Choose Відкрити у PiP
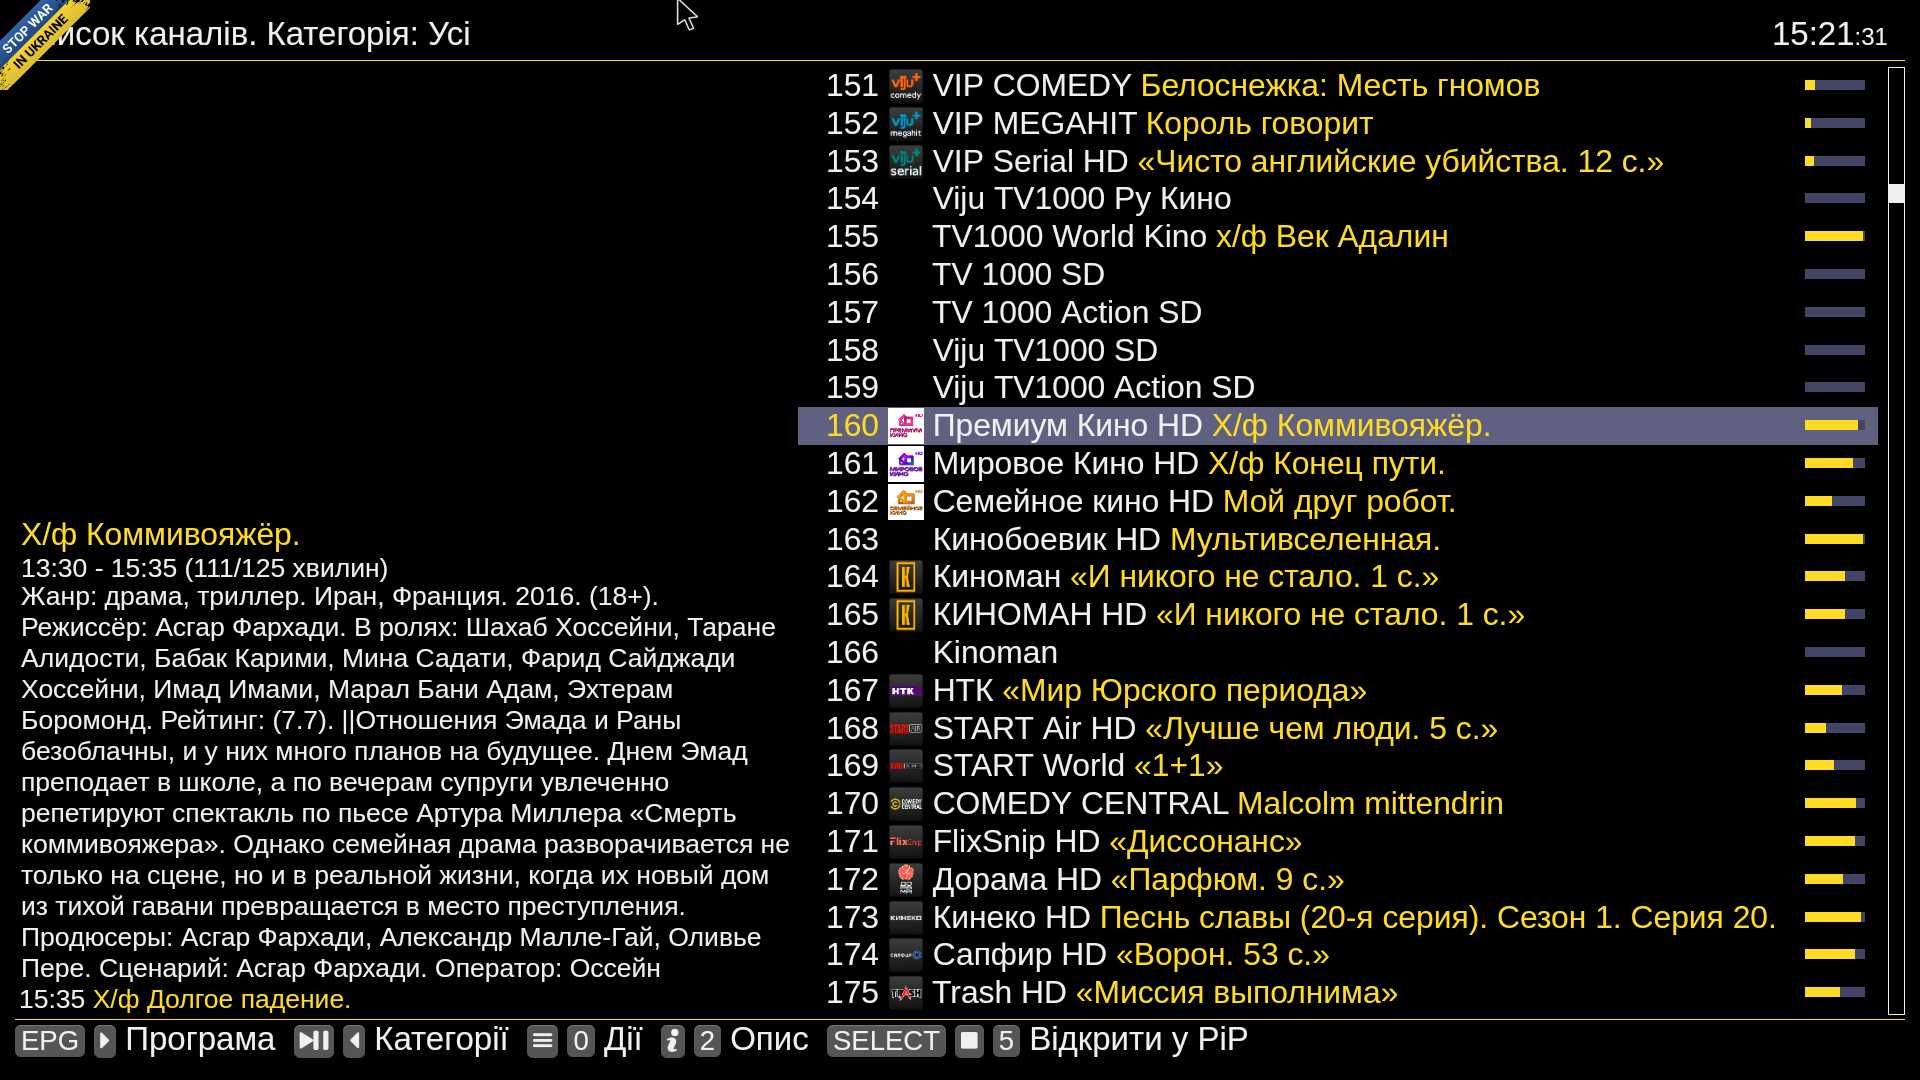The height and width of the screenshot is (1080, 1920). click(1138, 1040)
